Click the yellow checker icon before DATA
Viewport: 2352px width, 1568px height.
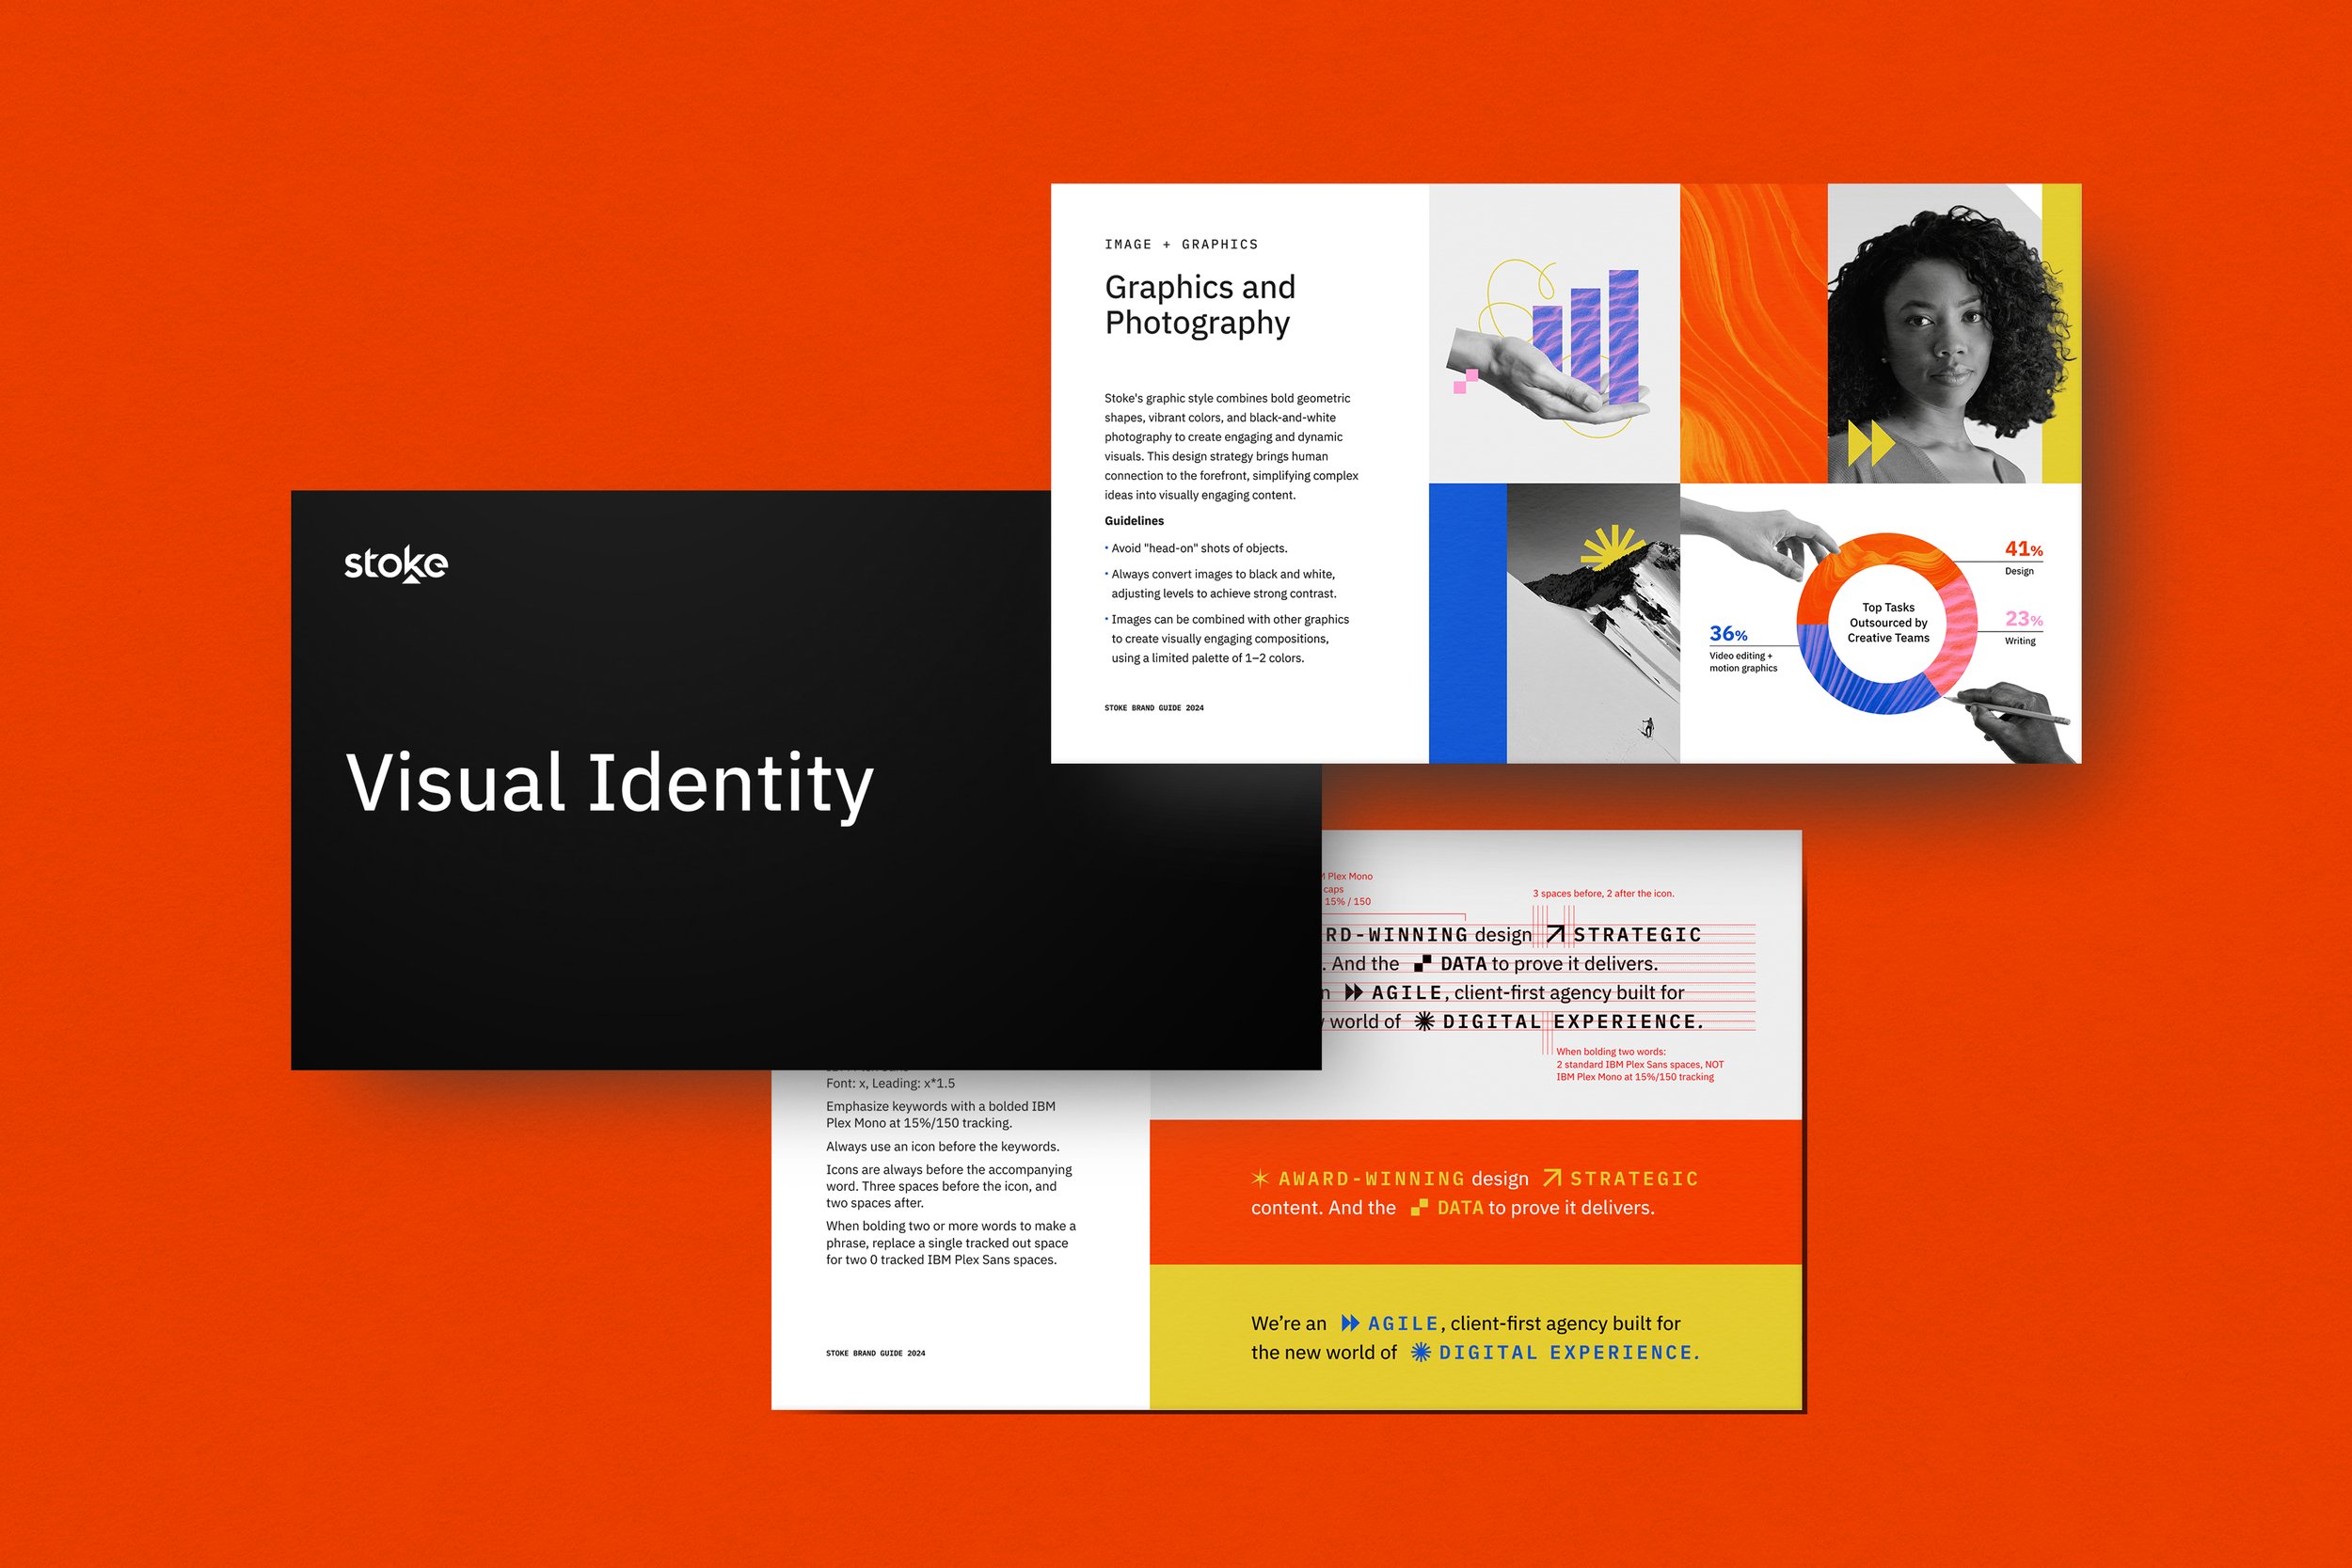pyautogui.click(x=1419, y=1208)
